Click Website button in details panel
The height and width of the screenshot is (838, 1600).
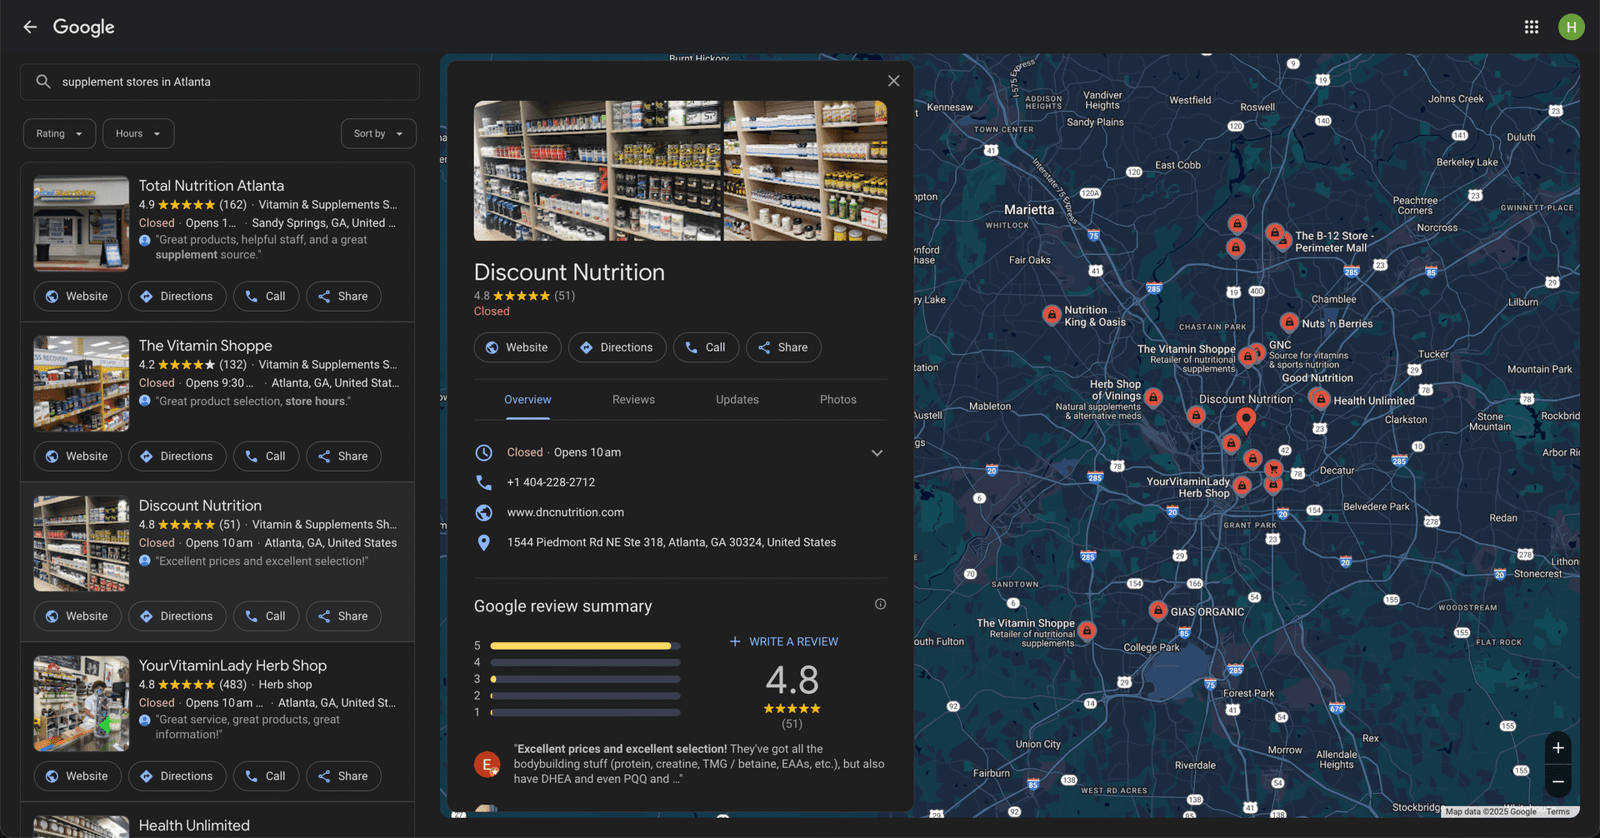[517, 347]
